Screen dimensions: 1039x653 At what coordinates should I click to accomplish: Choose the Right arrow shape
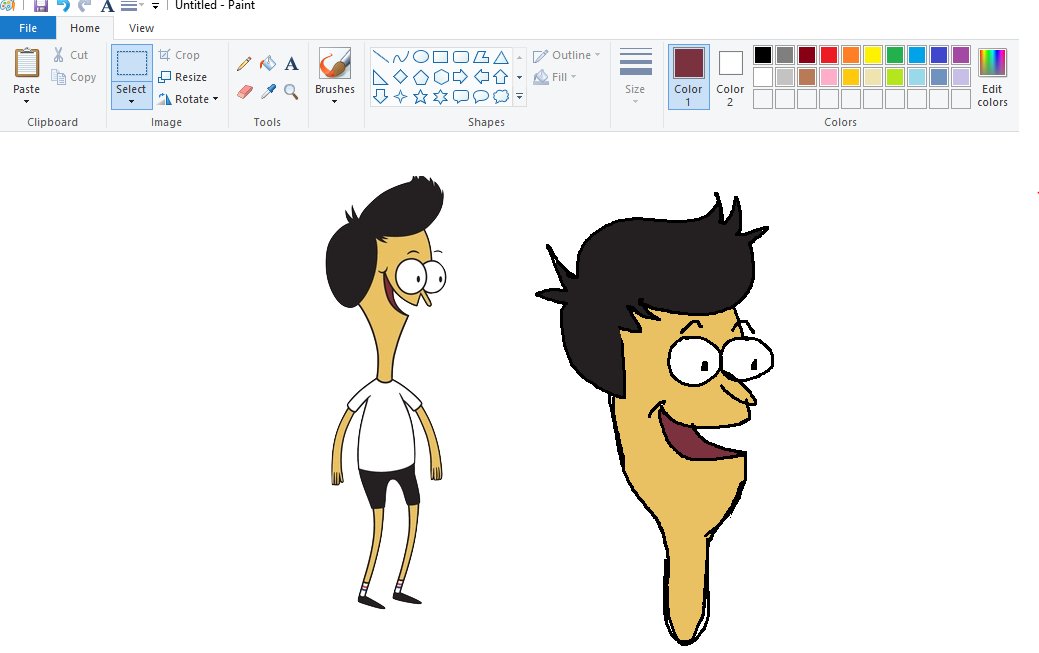[461, 77]
